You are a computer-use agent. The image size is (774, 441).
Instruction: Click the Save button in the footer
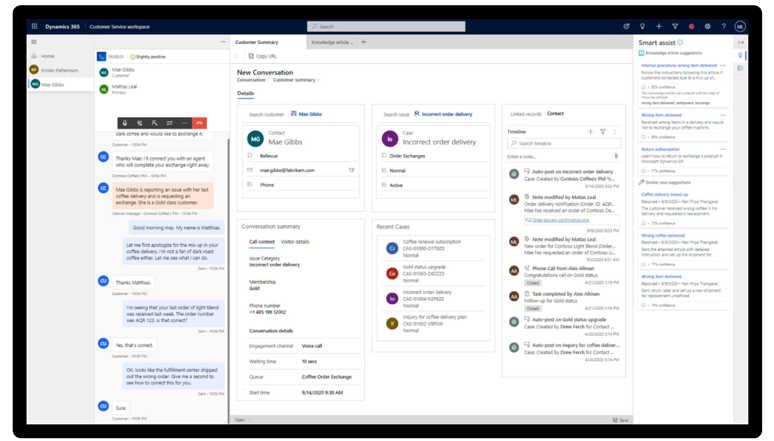(x=620, y=420)
